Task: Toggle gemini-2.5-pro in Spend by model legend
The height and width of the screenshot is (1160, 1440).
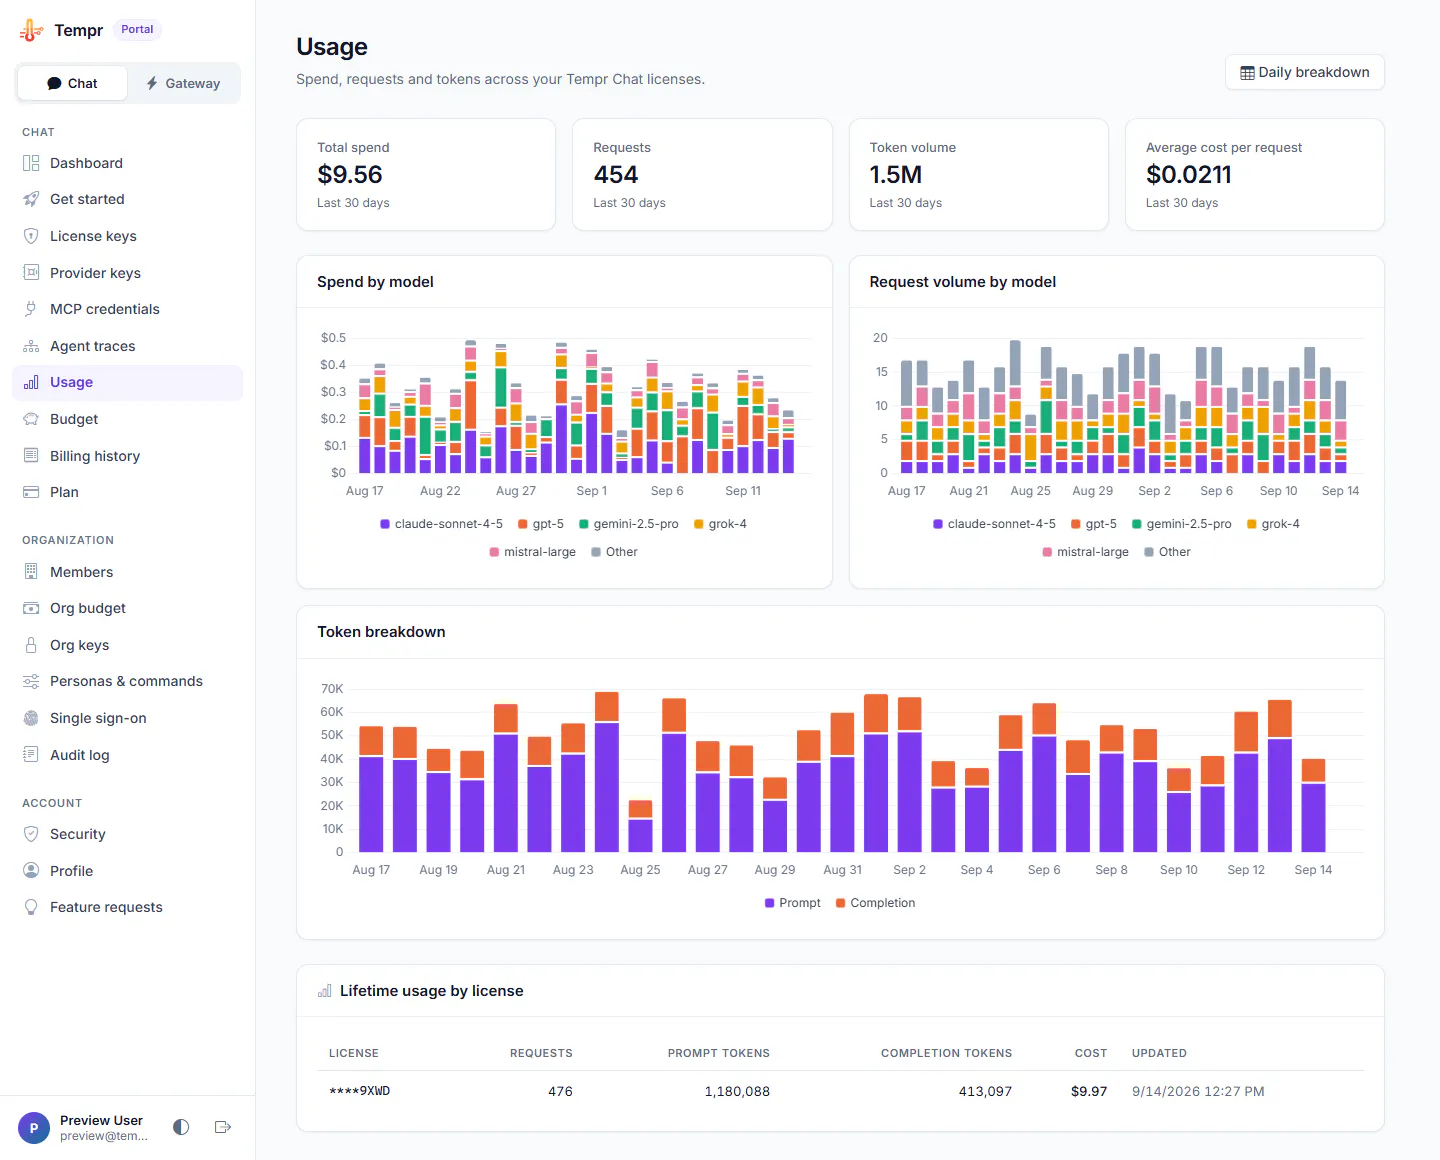Action: click(628, 524)
